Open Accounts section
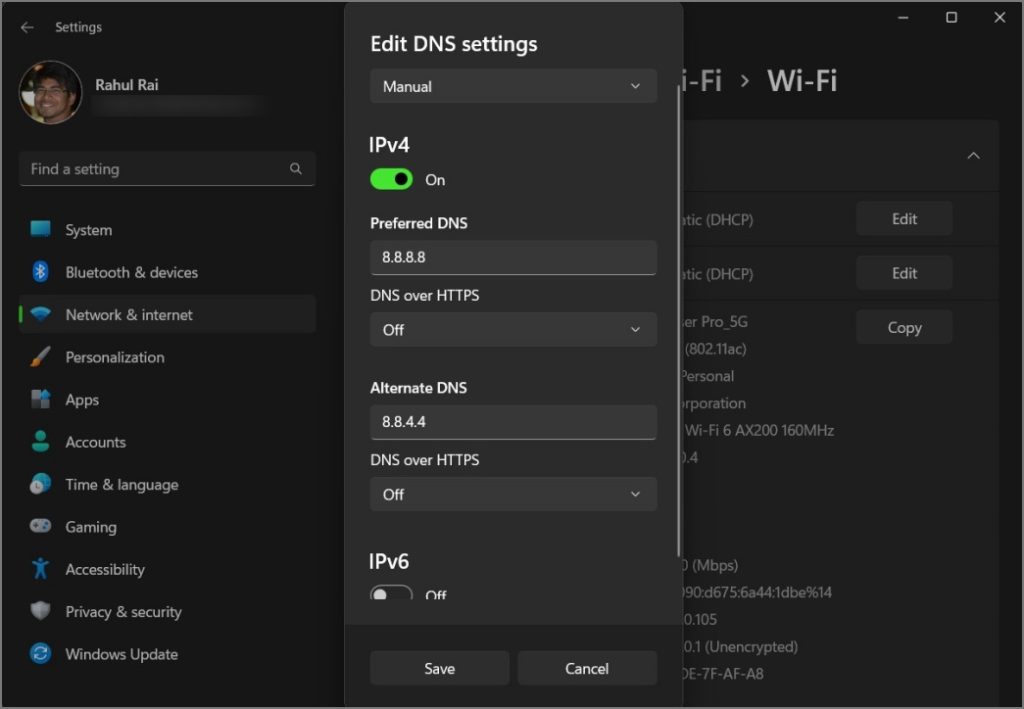The height and width of the screenshot is (709, 1024). coord(167,442)
